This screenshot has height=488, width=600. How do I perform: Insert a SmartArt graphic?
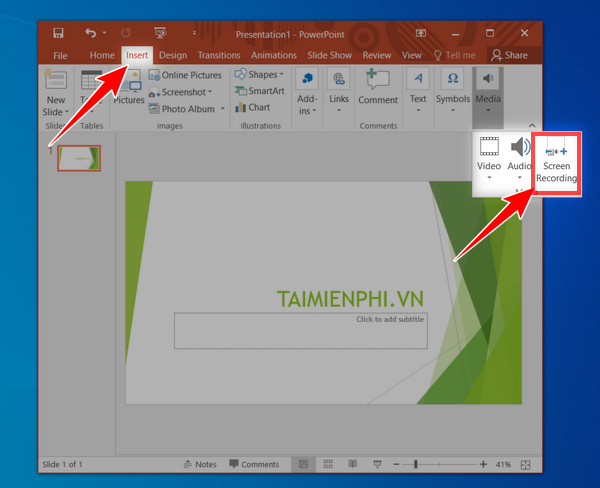pyautogui.click(x=259, y=91)
